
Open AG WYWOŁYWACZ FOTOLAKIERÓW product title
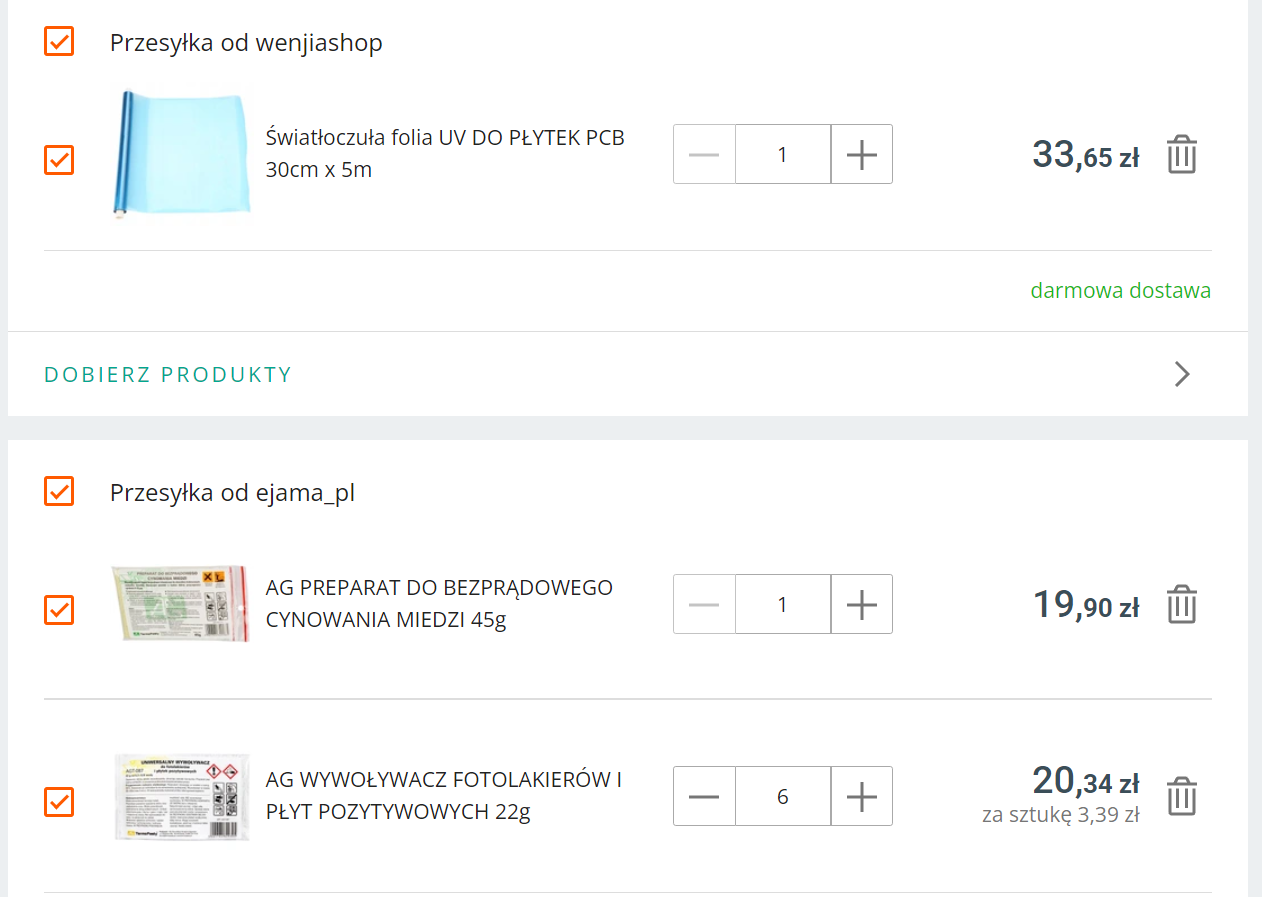point(443,795)
